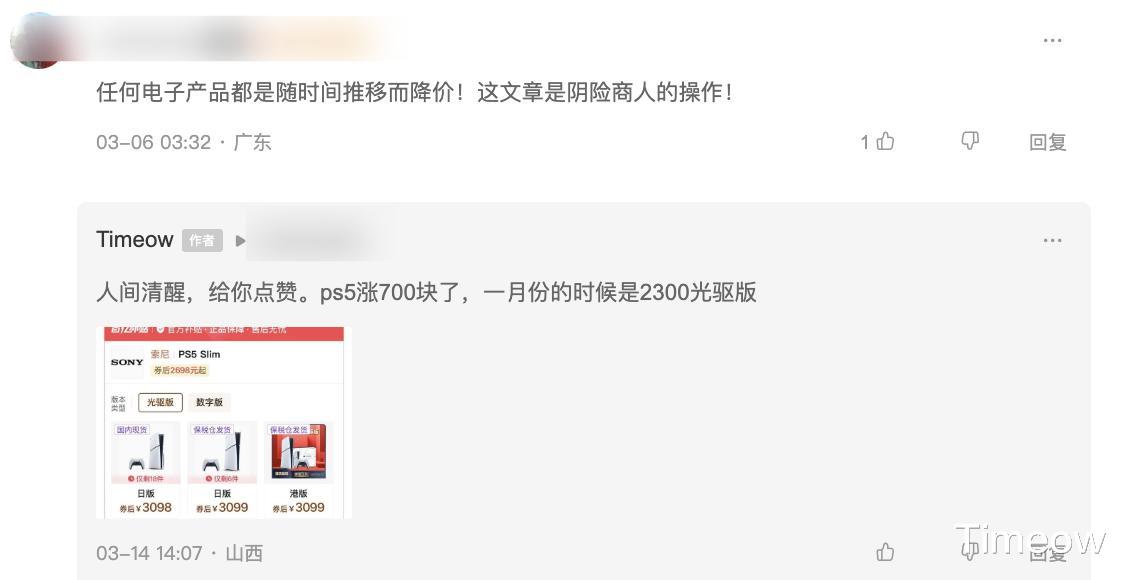The height and width of the screenshot is (580, 1124).
Task: Open more options for the top comment
Action: (x=1052, y=40)
